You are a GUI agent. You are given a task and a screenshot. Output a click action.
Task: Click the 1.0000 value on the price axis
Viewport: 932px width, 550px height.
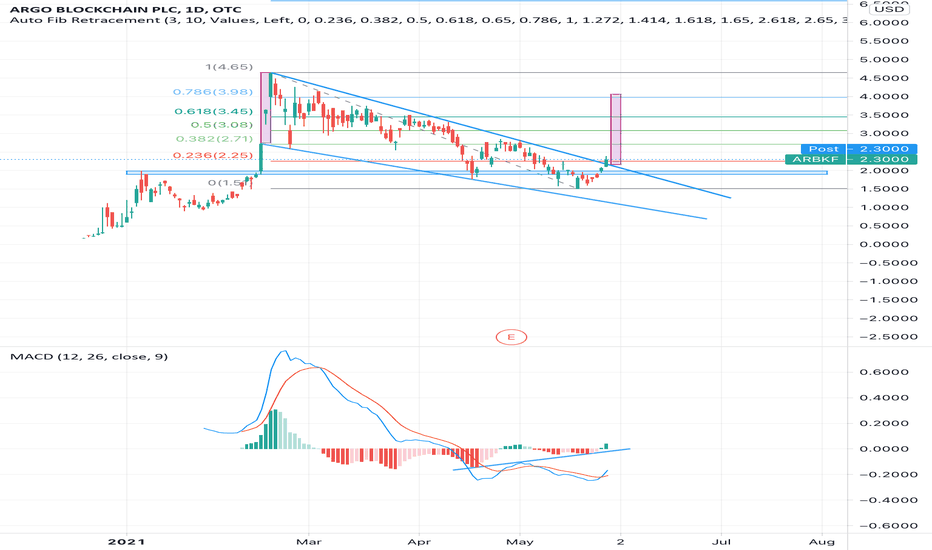[884, 208]
